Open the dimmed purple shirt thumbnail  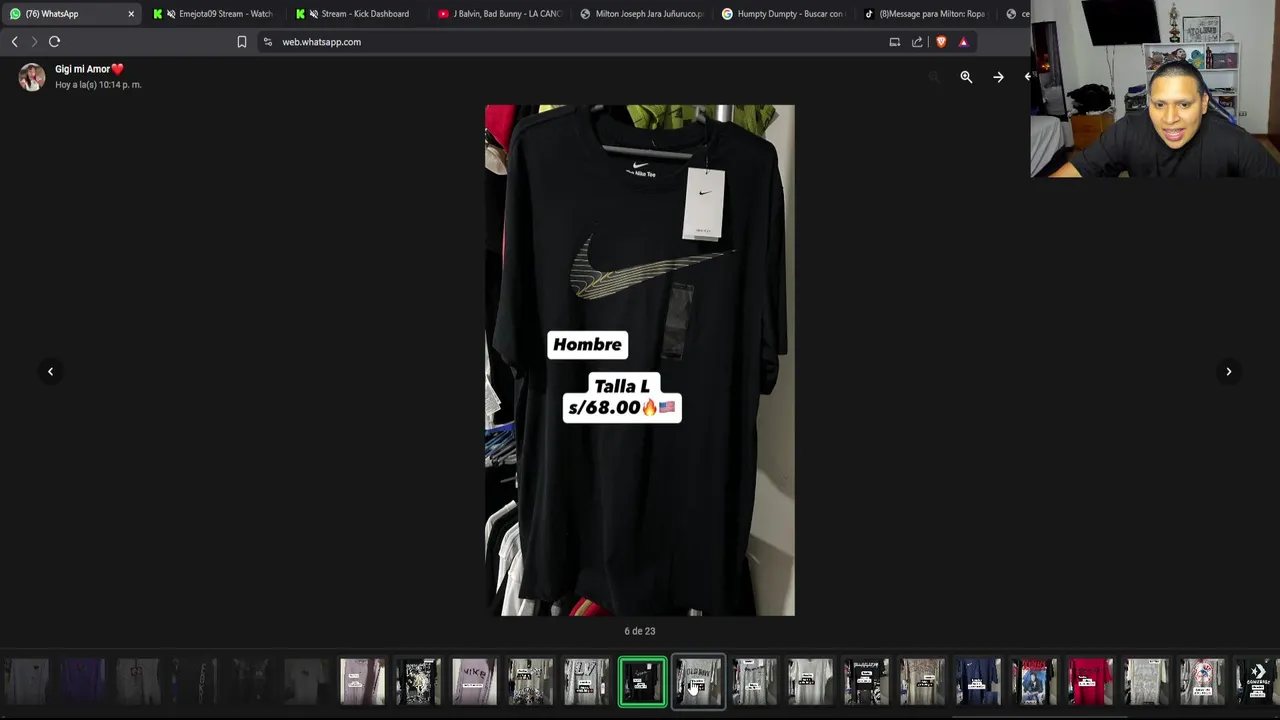82,682
